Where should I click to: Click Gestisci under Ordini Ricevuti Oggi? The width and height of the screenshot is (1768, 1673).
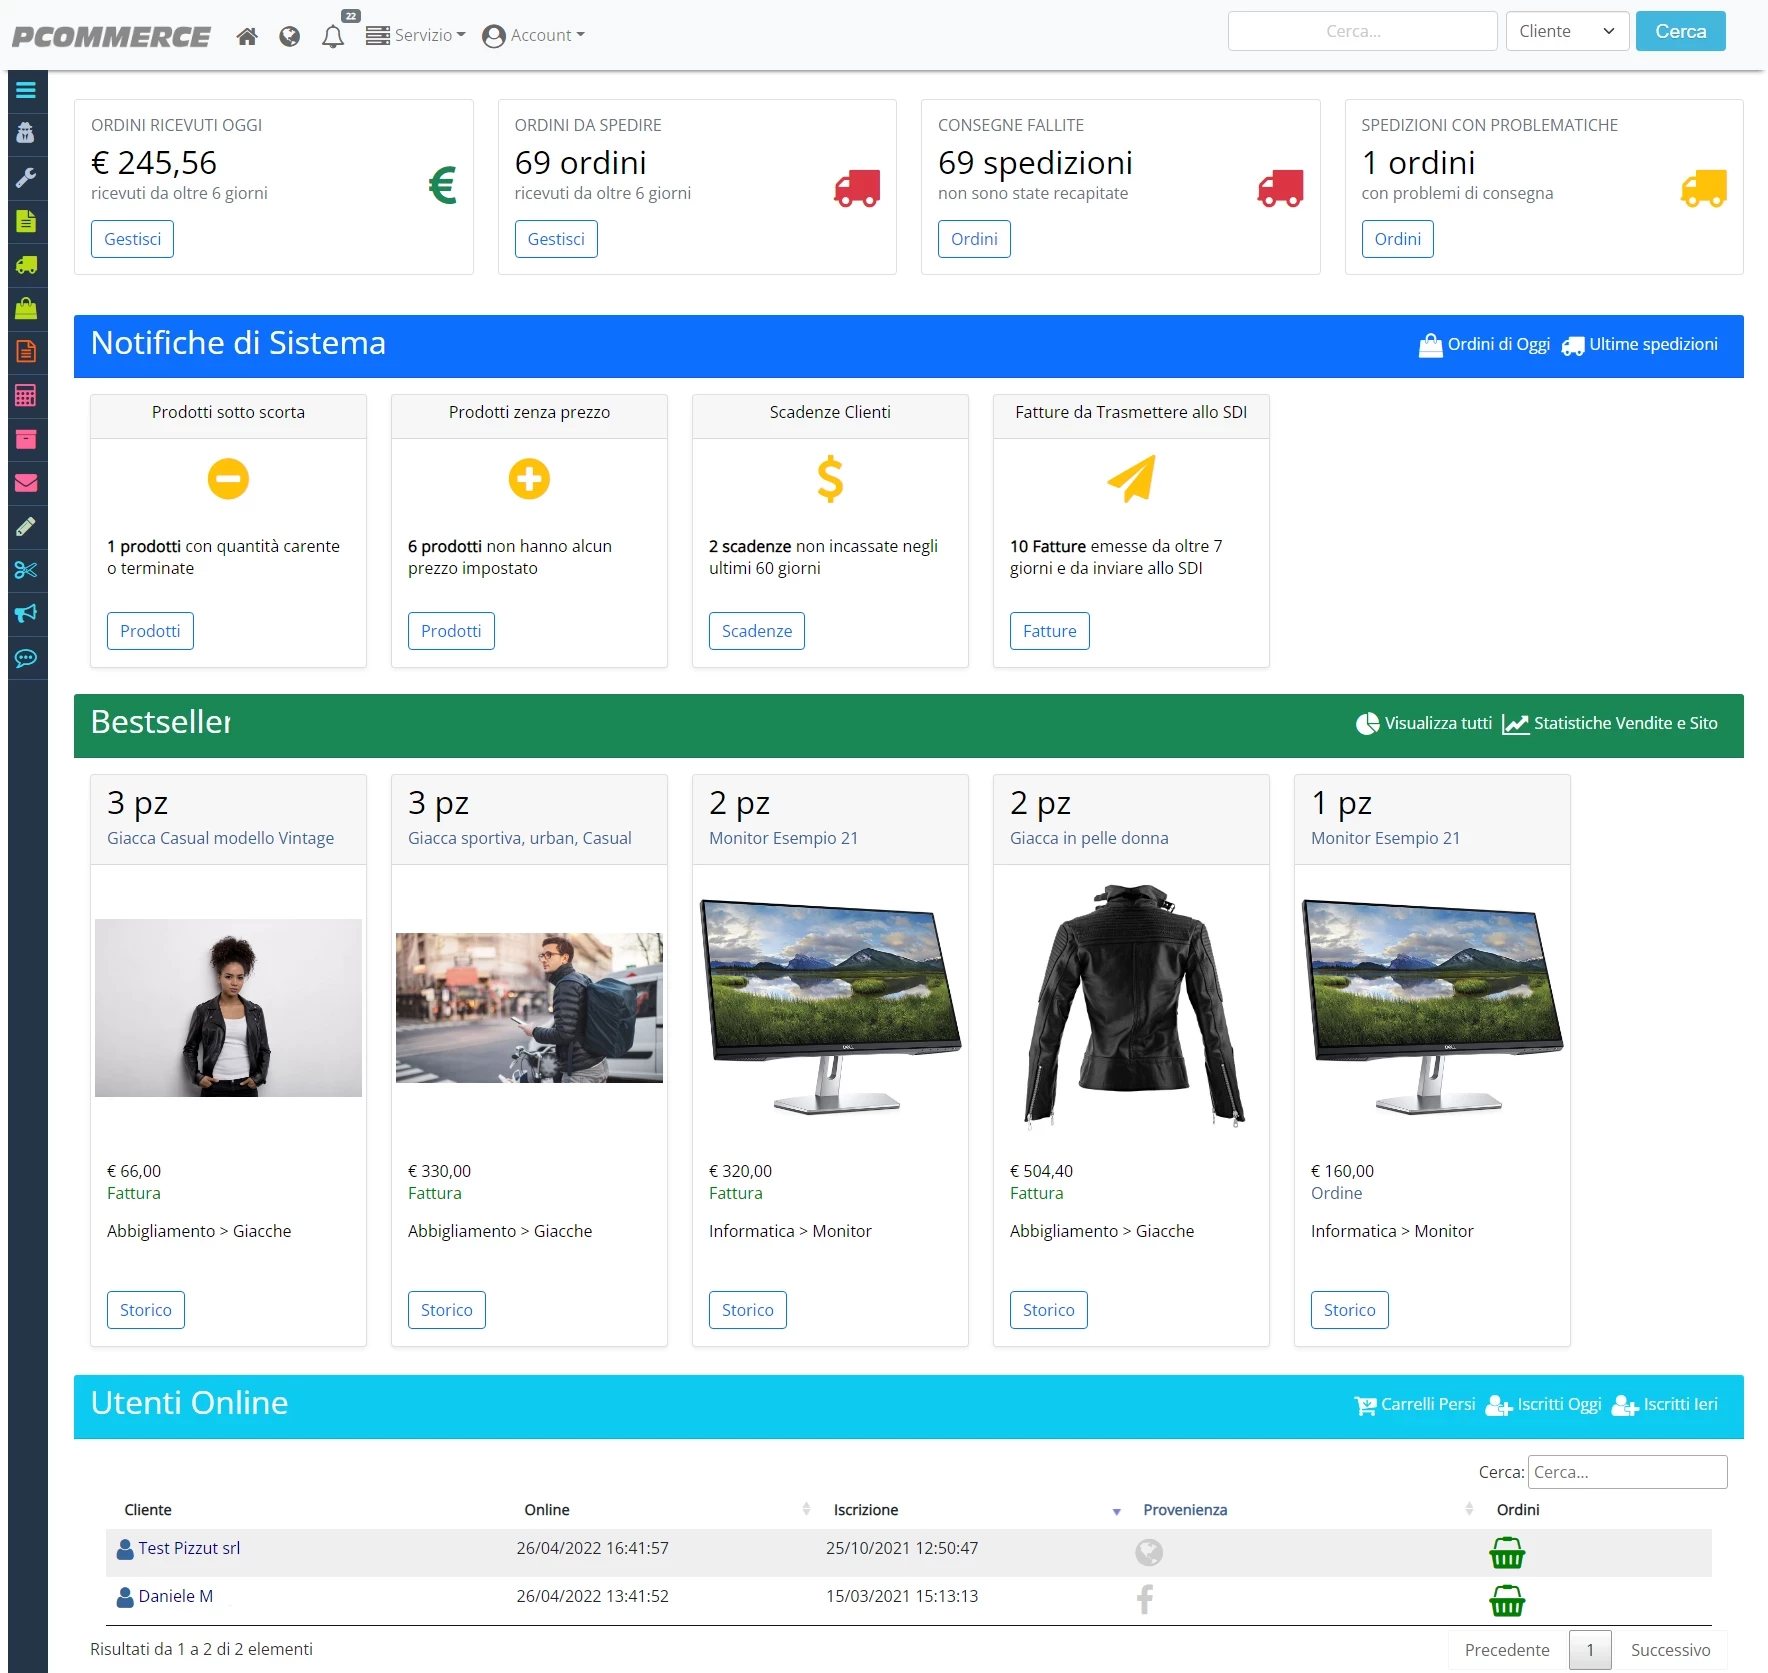coord(132,238)
